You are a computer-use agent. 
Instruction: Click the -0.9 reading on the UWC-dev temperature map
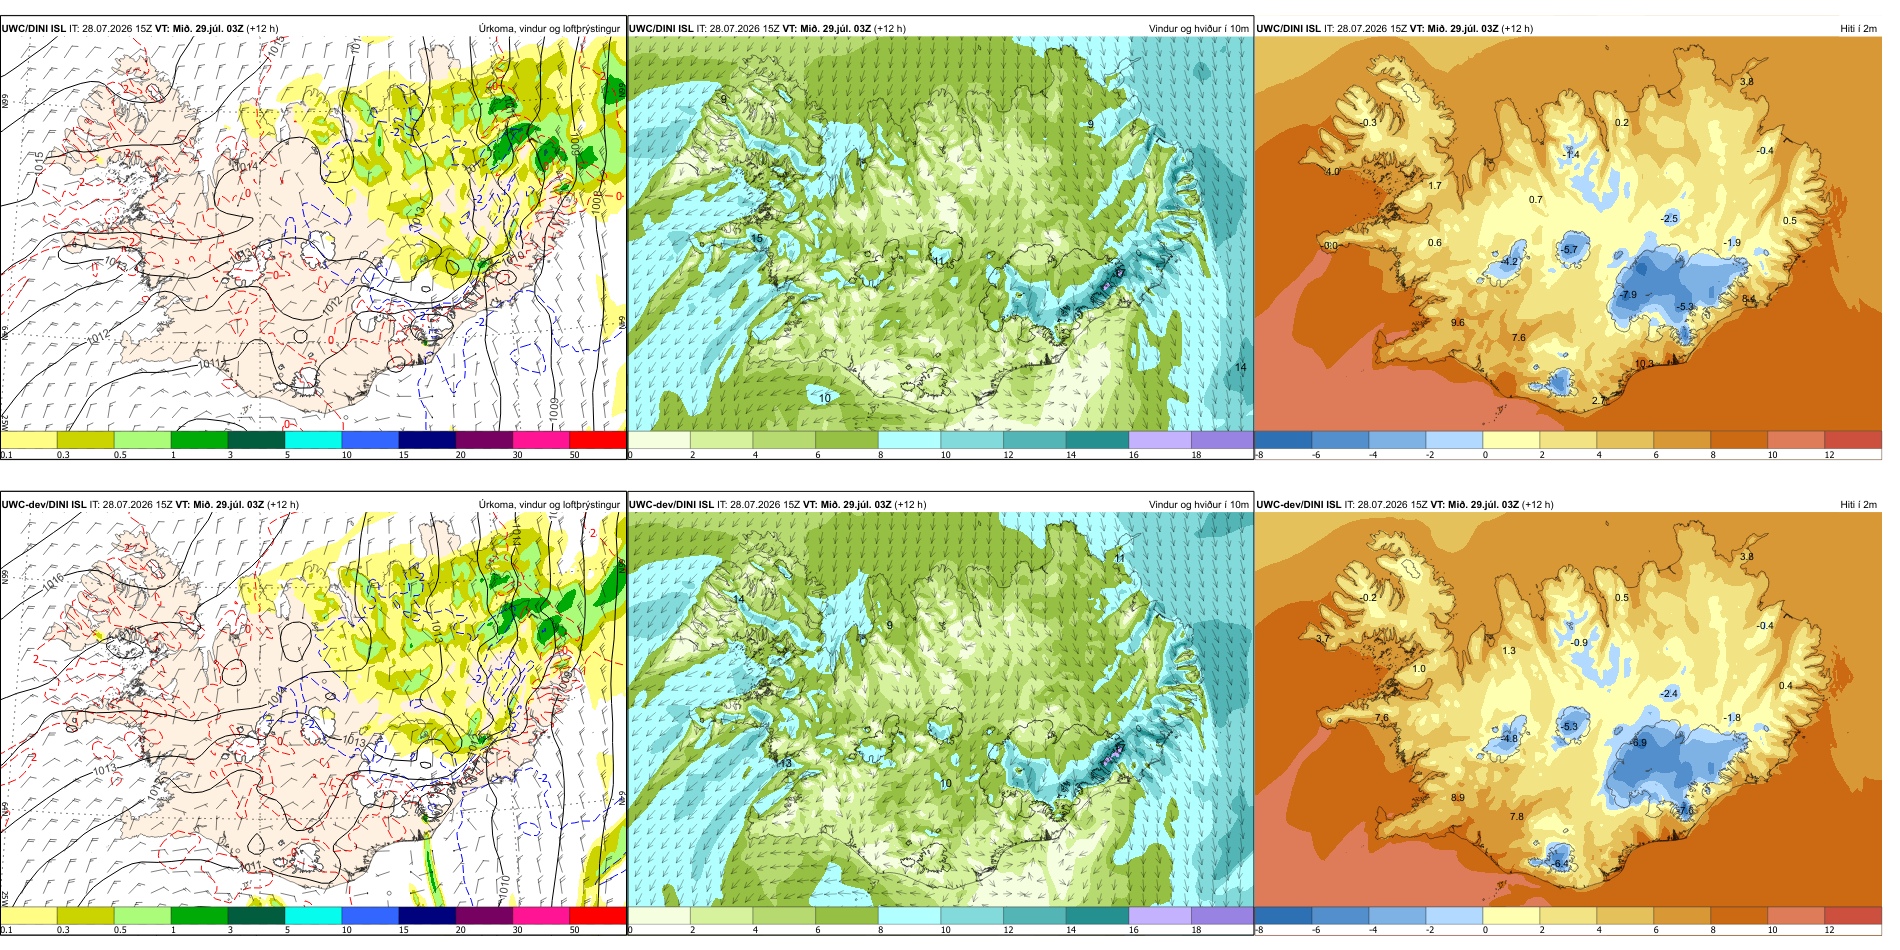click(1579, 643)
